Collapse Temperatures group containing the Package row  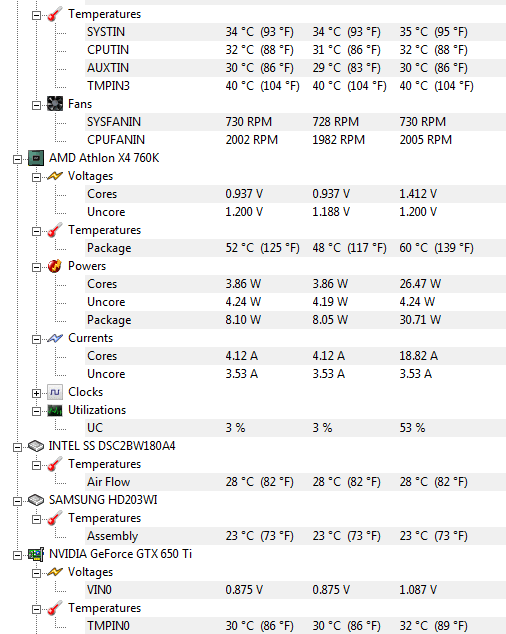36,231
